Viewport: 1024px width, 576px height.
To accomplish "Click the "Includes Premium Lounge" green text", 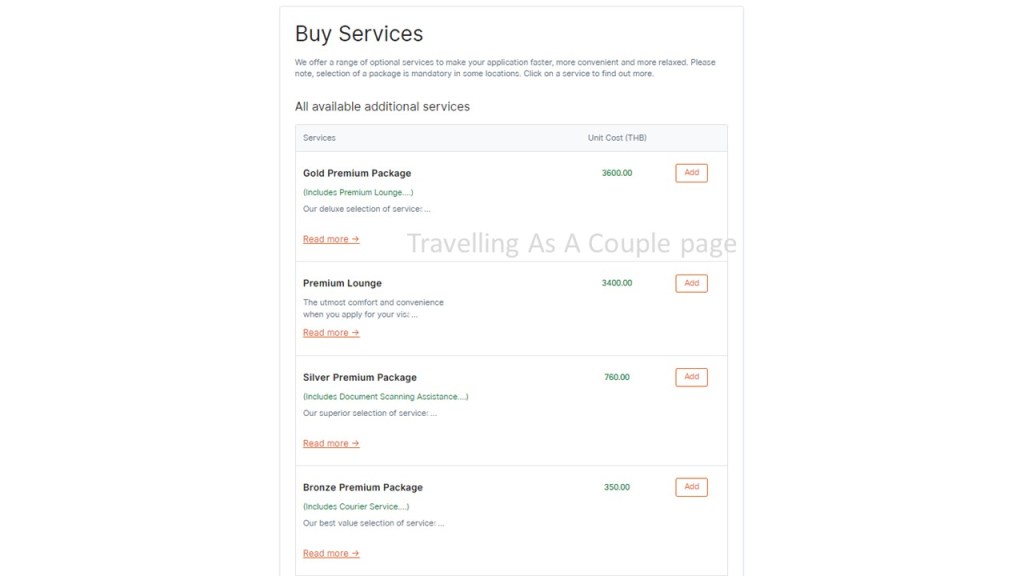I will click(x=358, y=192).
